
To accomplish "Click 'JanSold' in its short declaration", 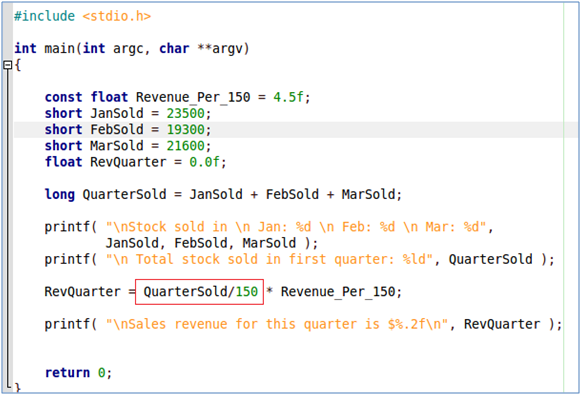I will click(117, 113).
